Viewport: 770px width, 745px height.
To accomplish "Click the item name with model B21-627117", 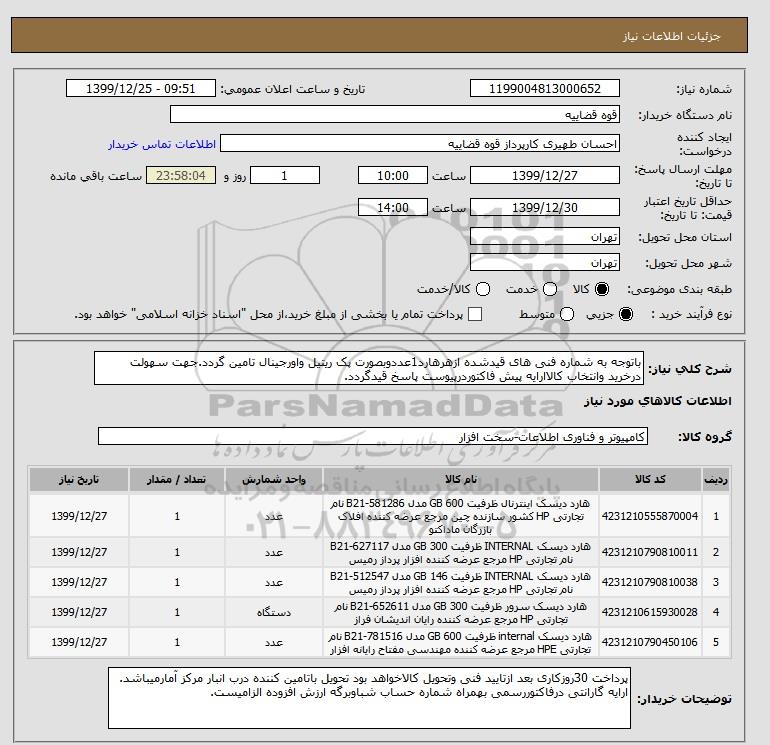I will (x=461, y=552).
